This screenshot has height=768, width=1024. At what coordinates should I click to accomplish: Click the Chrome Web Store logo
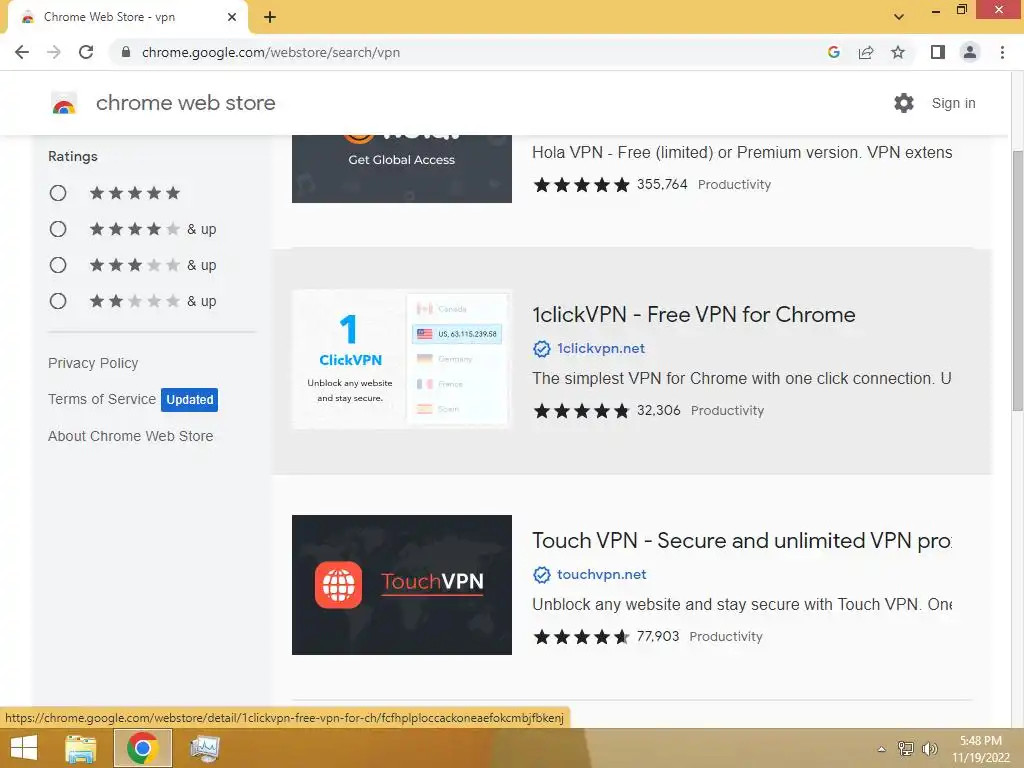64,103
